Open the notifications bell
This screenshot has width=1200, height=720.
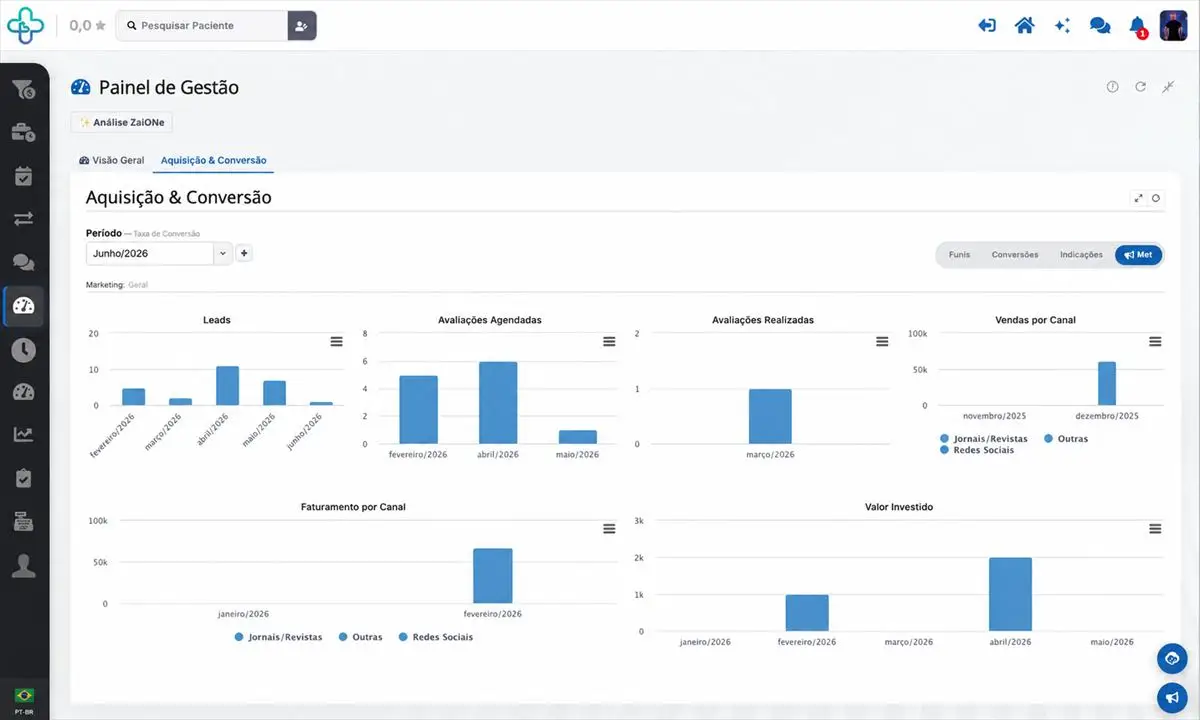tap(1137, 26)
